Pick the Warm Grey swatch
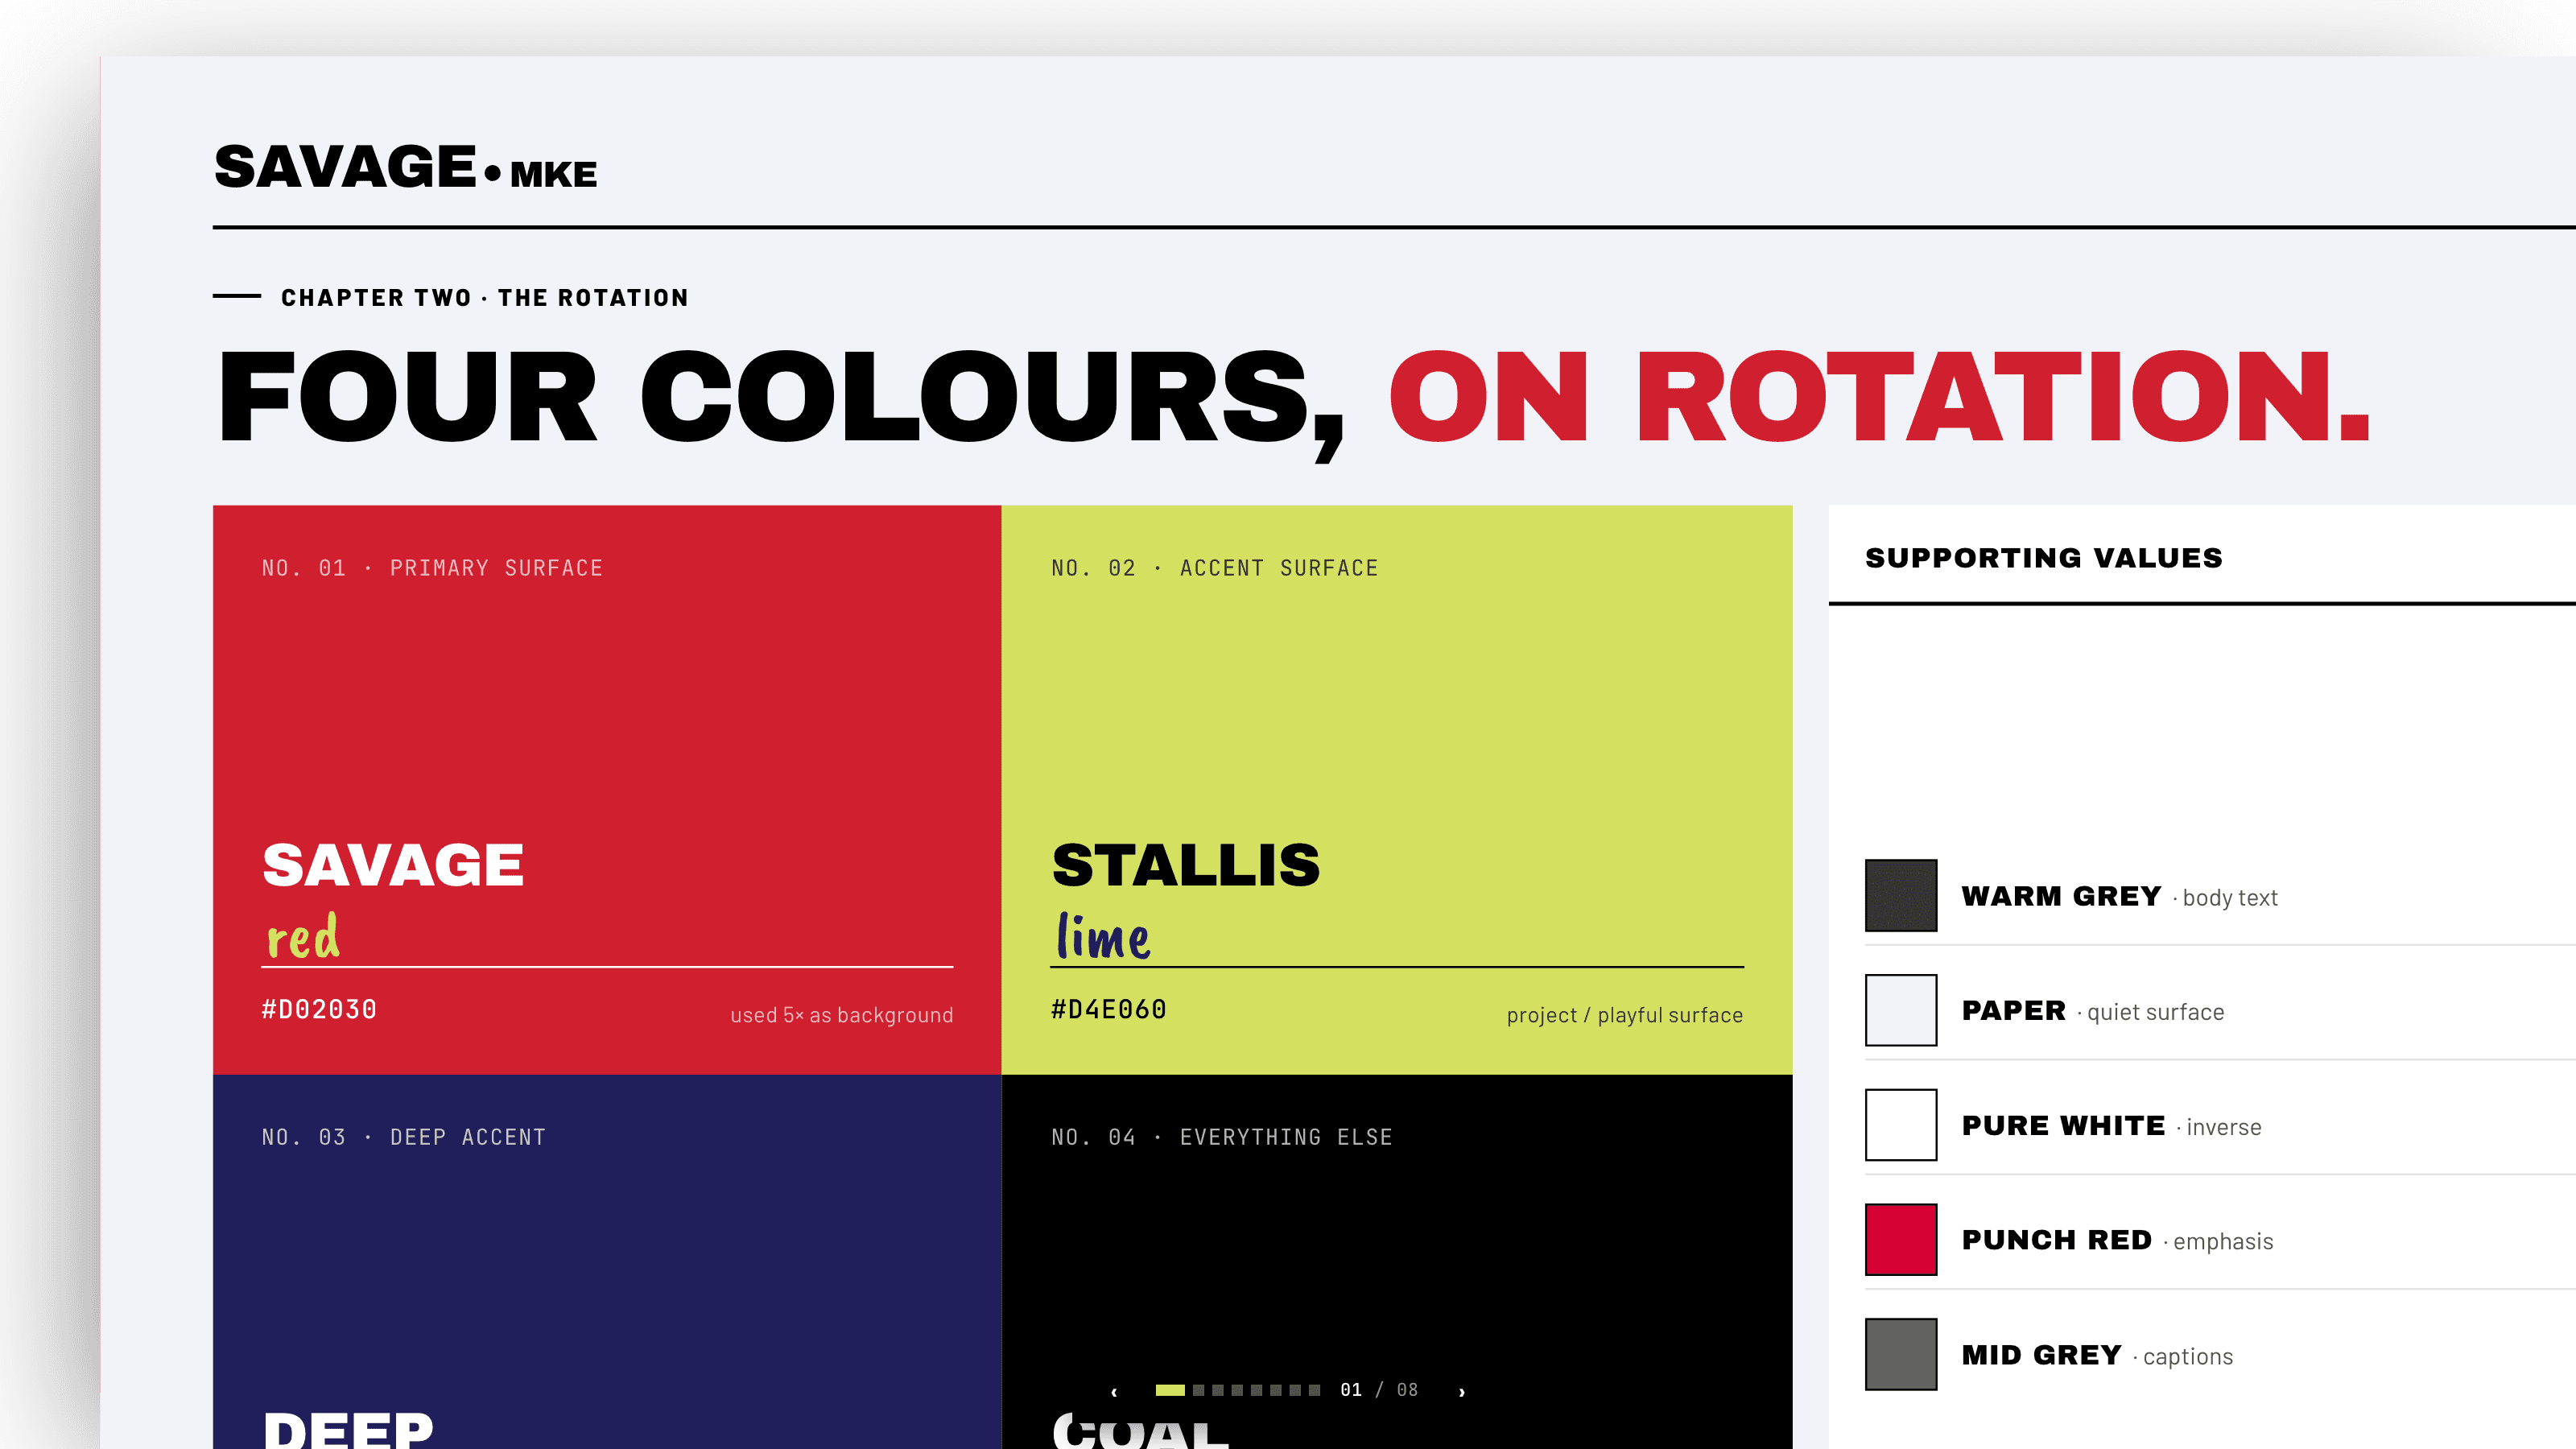Viewport: 2576px width, 1449px height. (x=1901, y=895)
